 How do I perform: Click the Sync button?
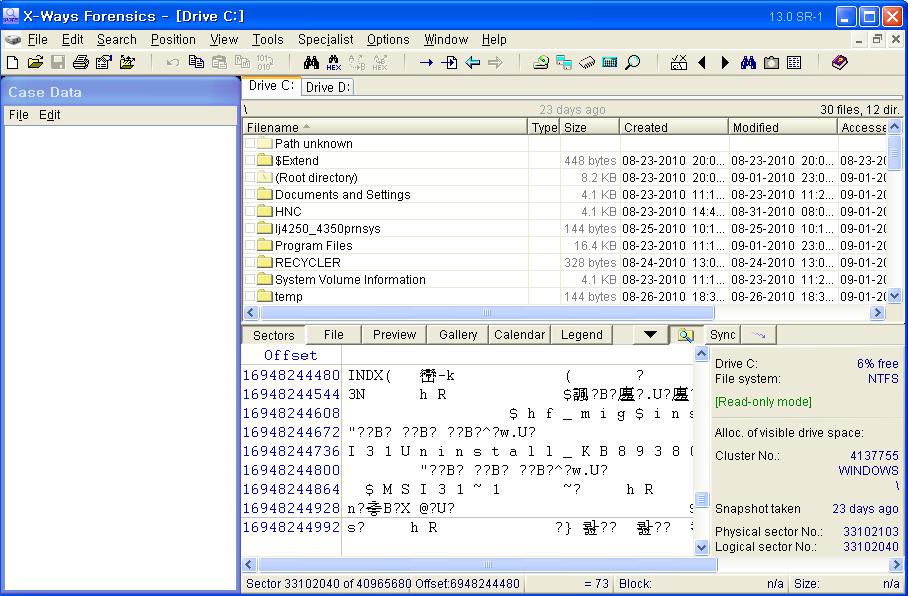(722, 335)
